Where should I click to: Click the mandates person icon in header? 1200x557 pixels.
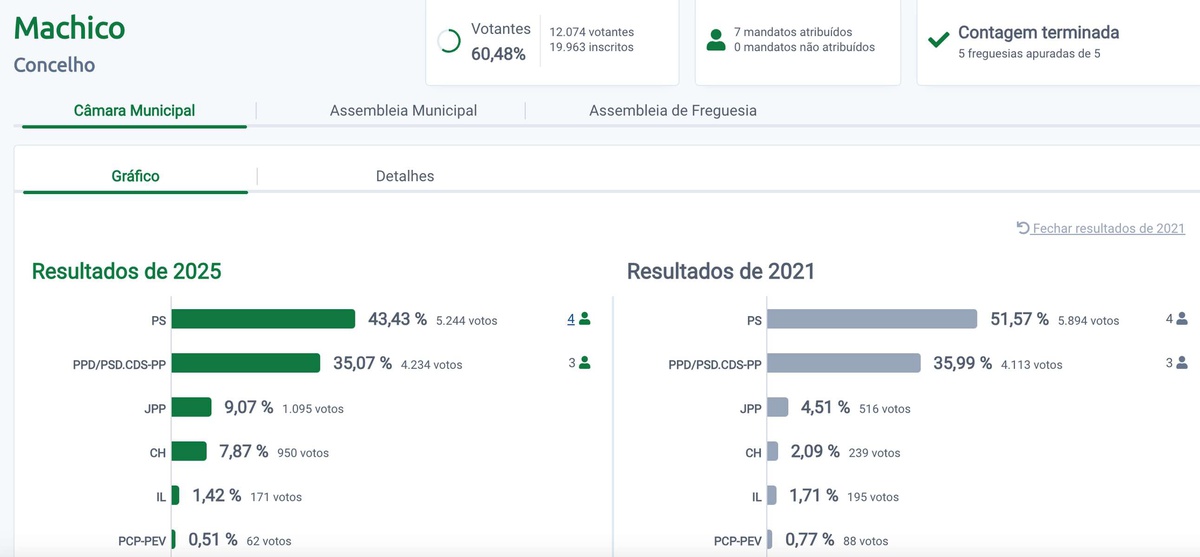coord(715,40)
